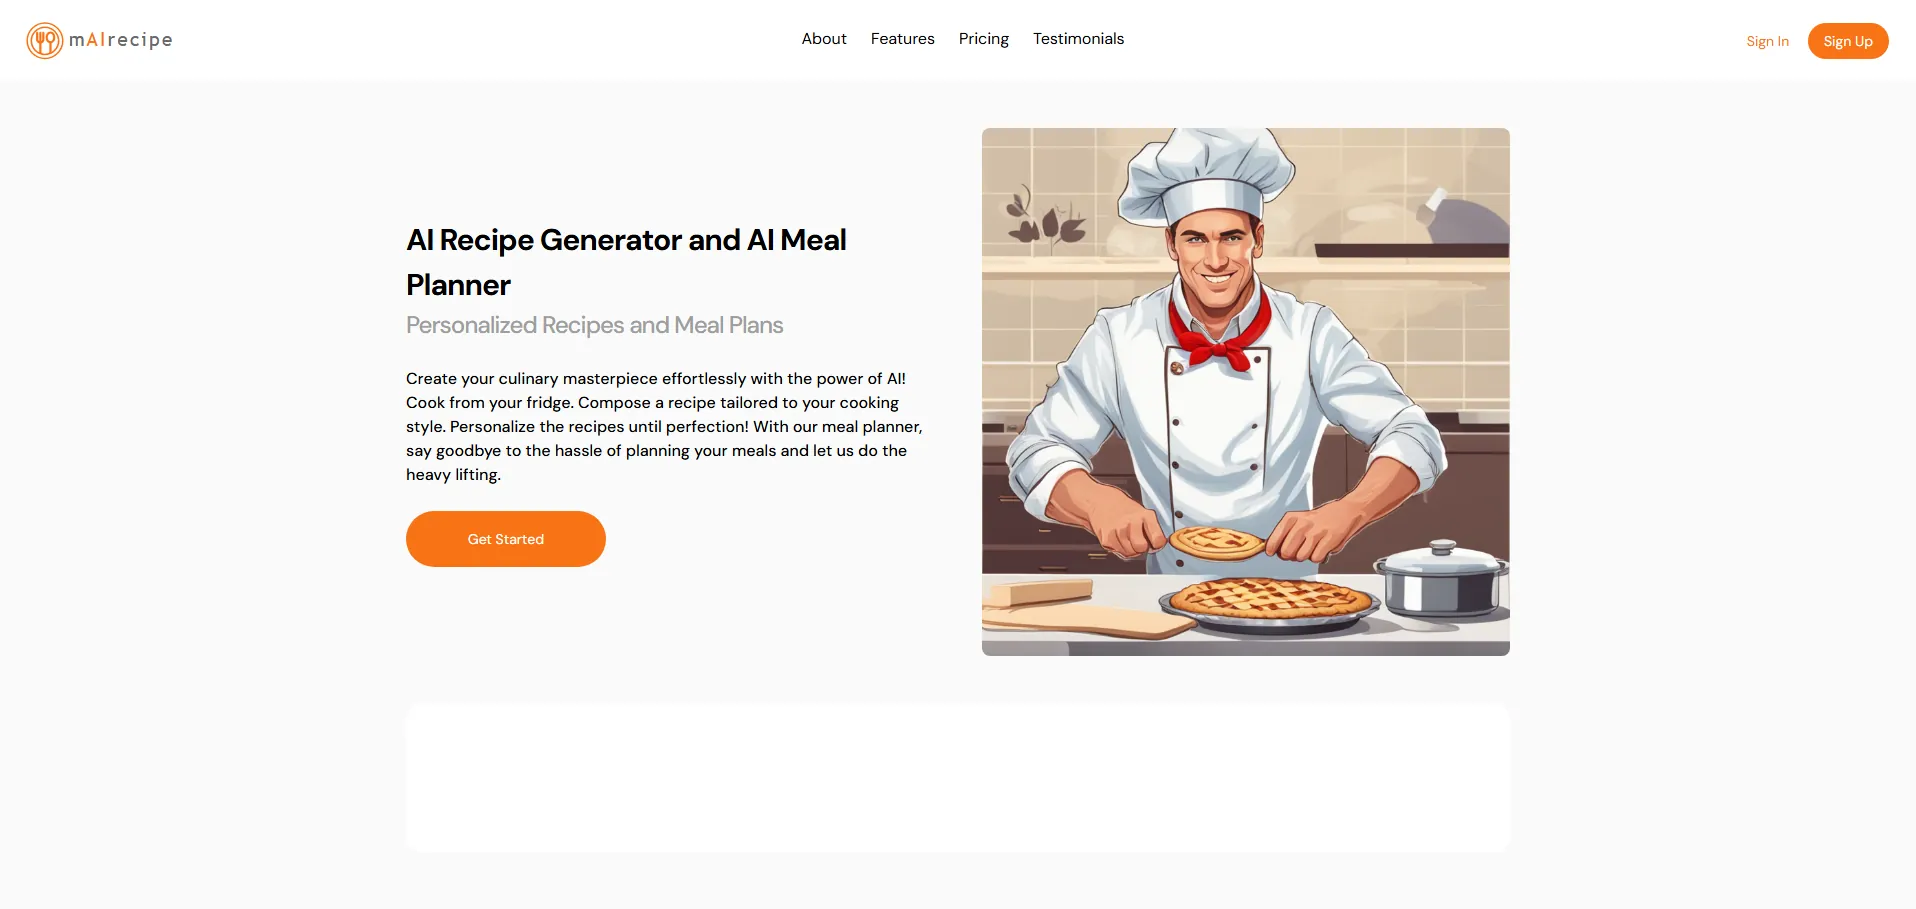The width and height of the screenshot is (1916, 909).
Task: Go to Features in the nav bar
Action: [902, 39]
